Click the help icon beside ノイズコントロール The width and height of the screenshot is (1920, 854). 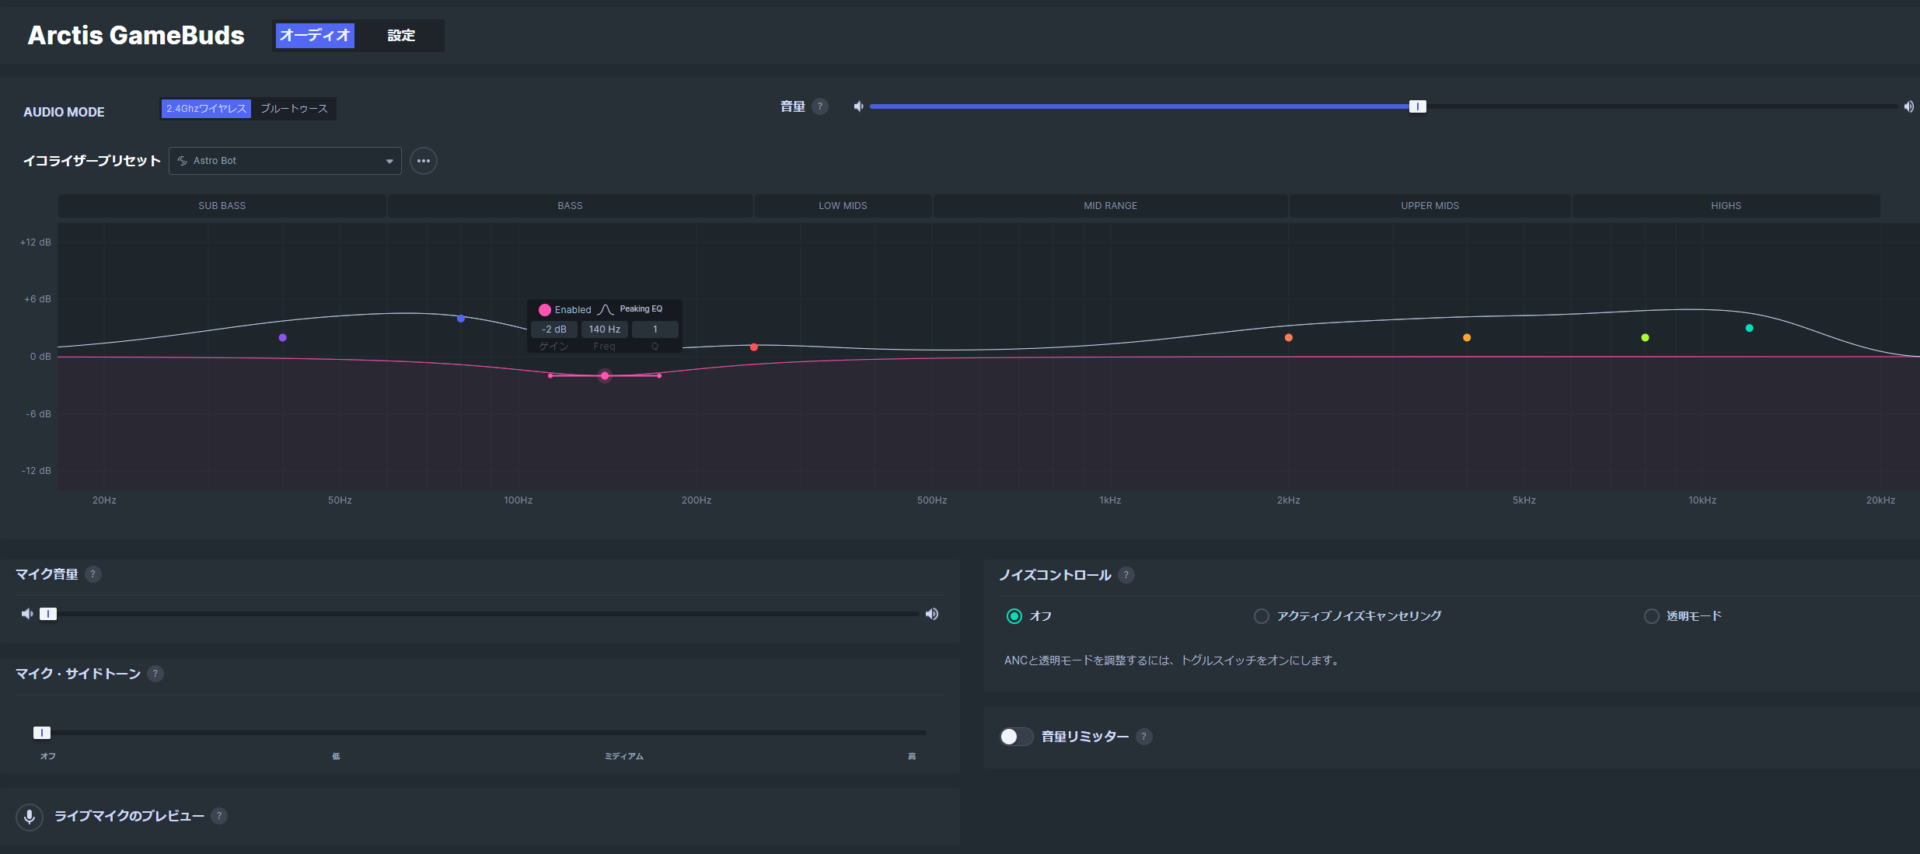1126,575
